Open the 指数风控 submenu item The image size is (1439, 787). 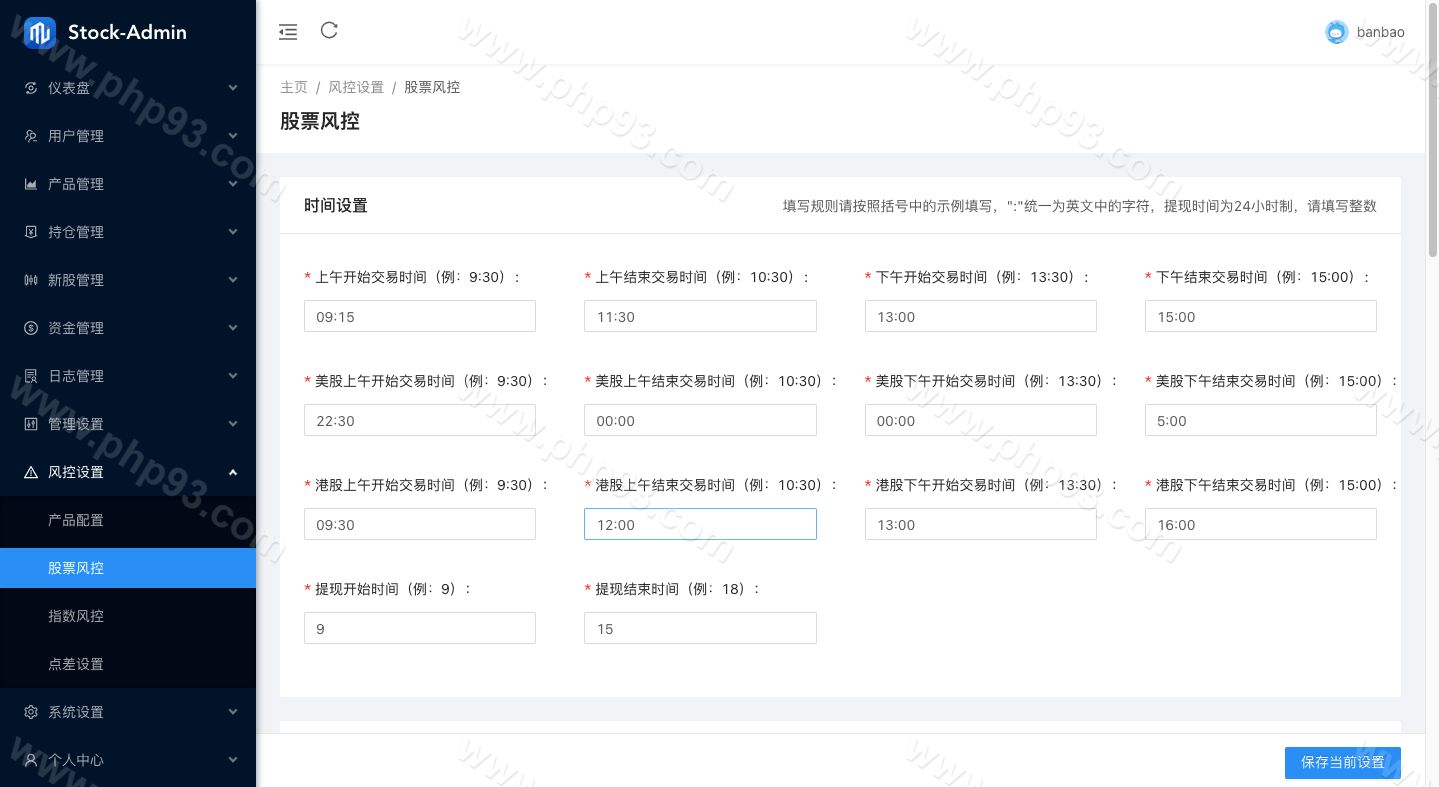(x=76, y=616)
